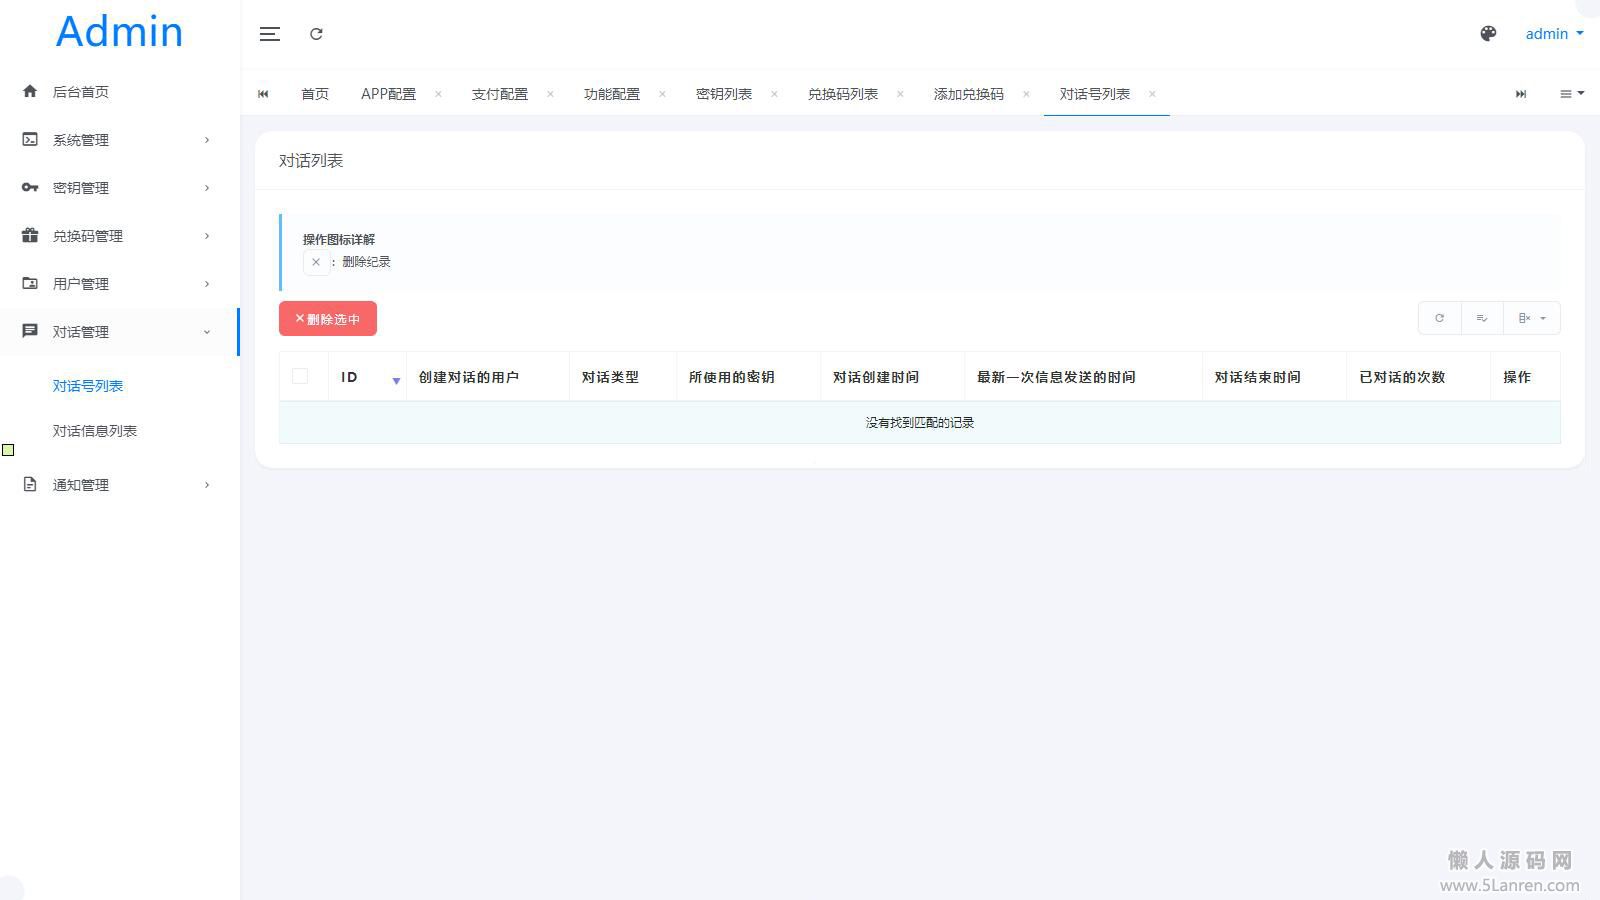Viewport: 1600px width, 900px height.
Task: Click the red 删除选中 button
Action: pos(328,319)
